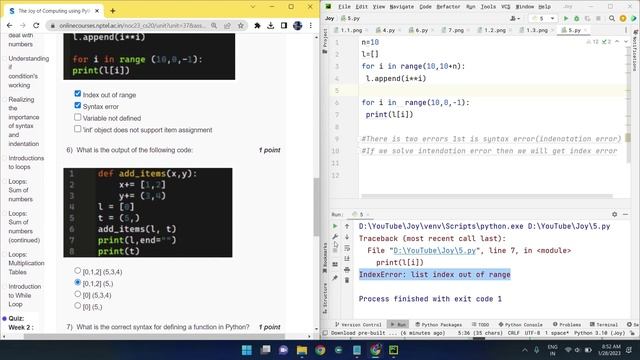Image resolution: width=640 pixels, height=360 pixels.
Task: Pin the Run tab
Action: [x=335, y=278]
